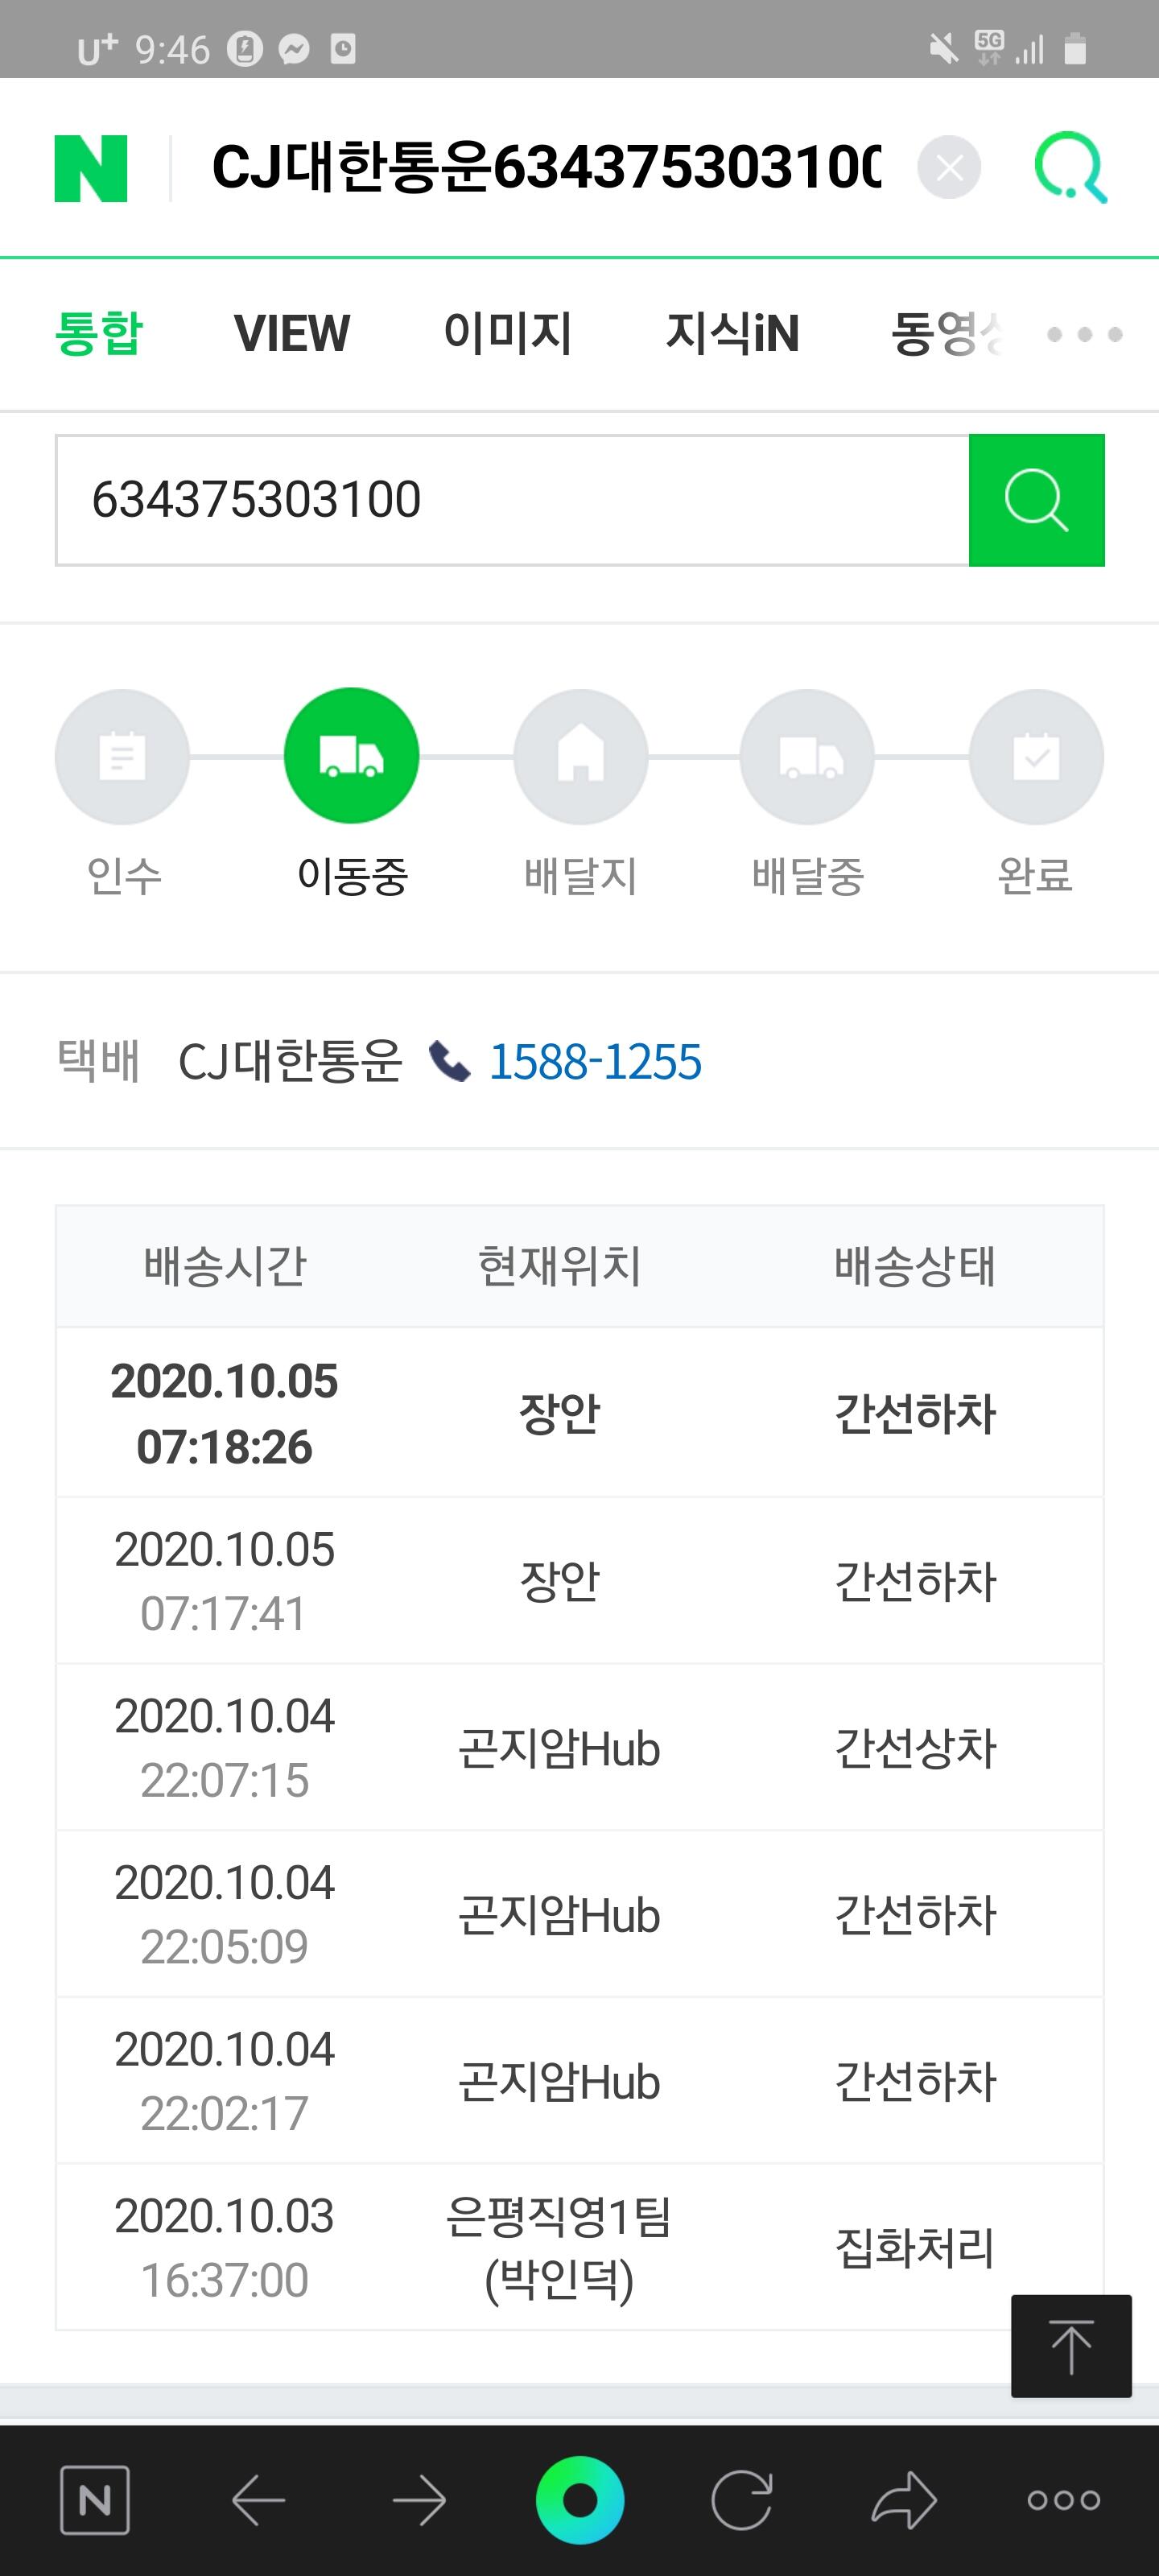Open the 이미지 tab
1159x2576 pixels.
tap(508, 333)
